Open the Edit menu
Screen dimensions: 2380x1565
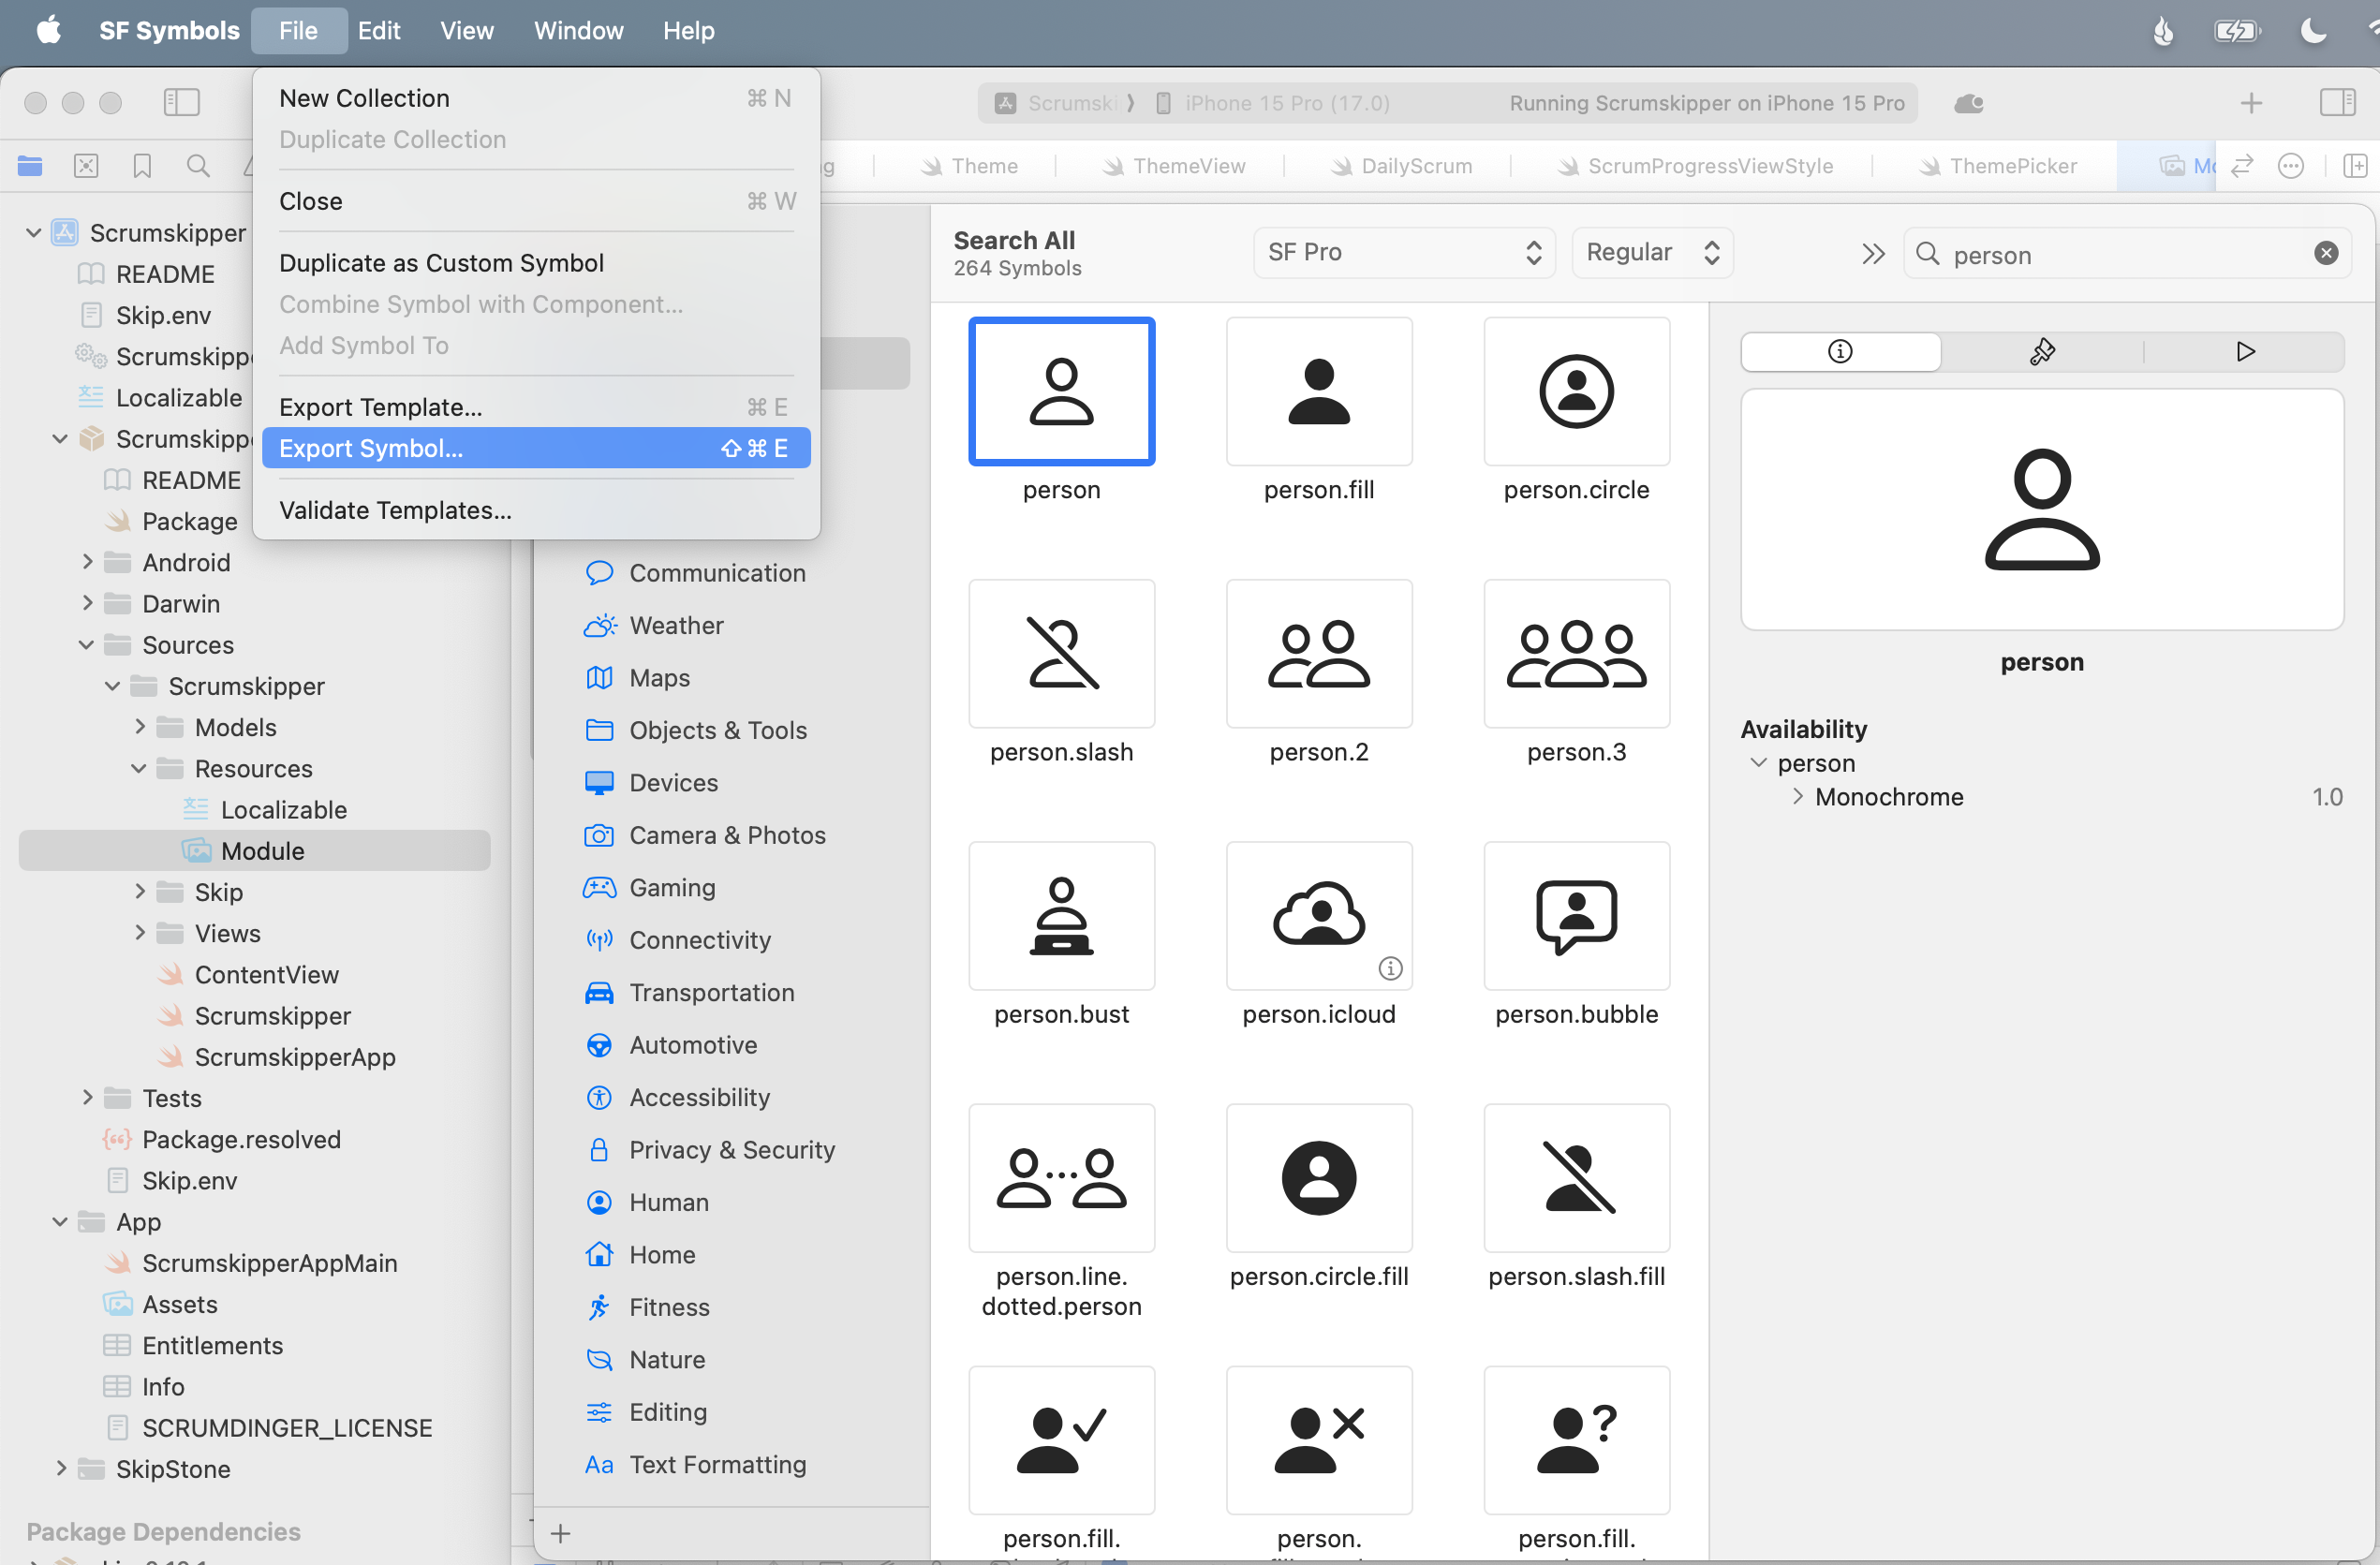pyautogui.click(x=378, y=30)
